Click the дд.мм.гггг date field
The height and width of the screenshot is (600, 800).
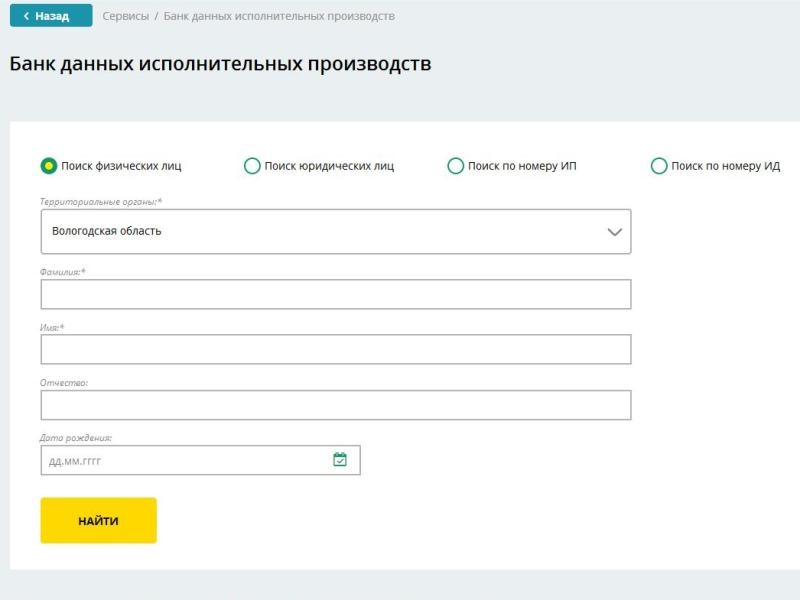tap(185, 460)
